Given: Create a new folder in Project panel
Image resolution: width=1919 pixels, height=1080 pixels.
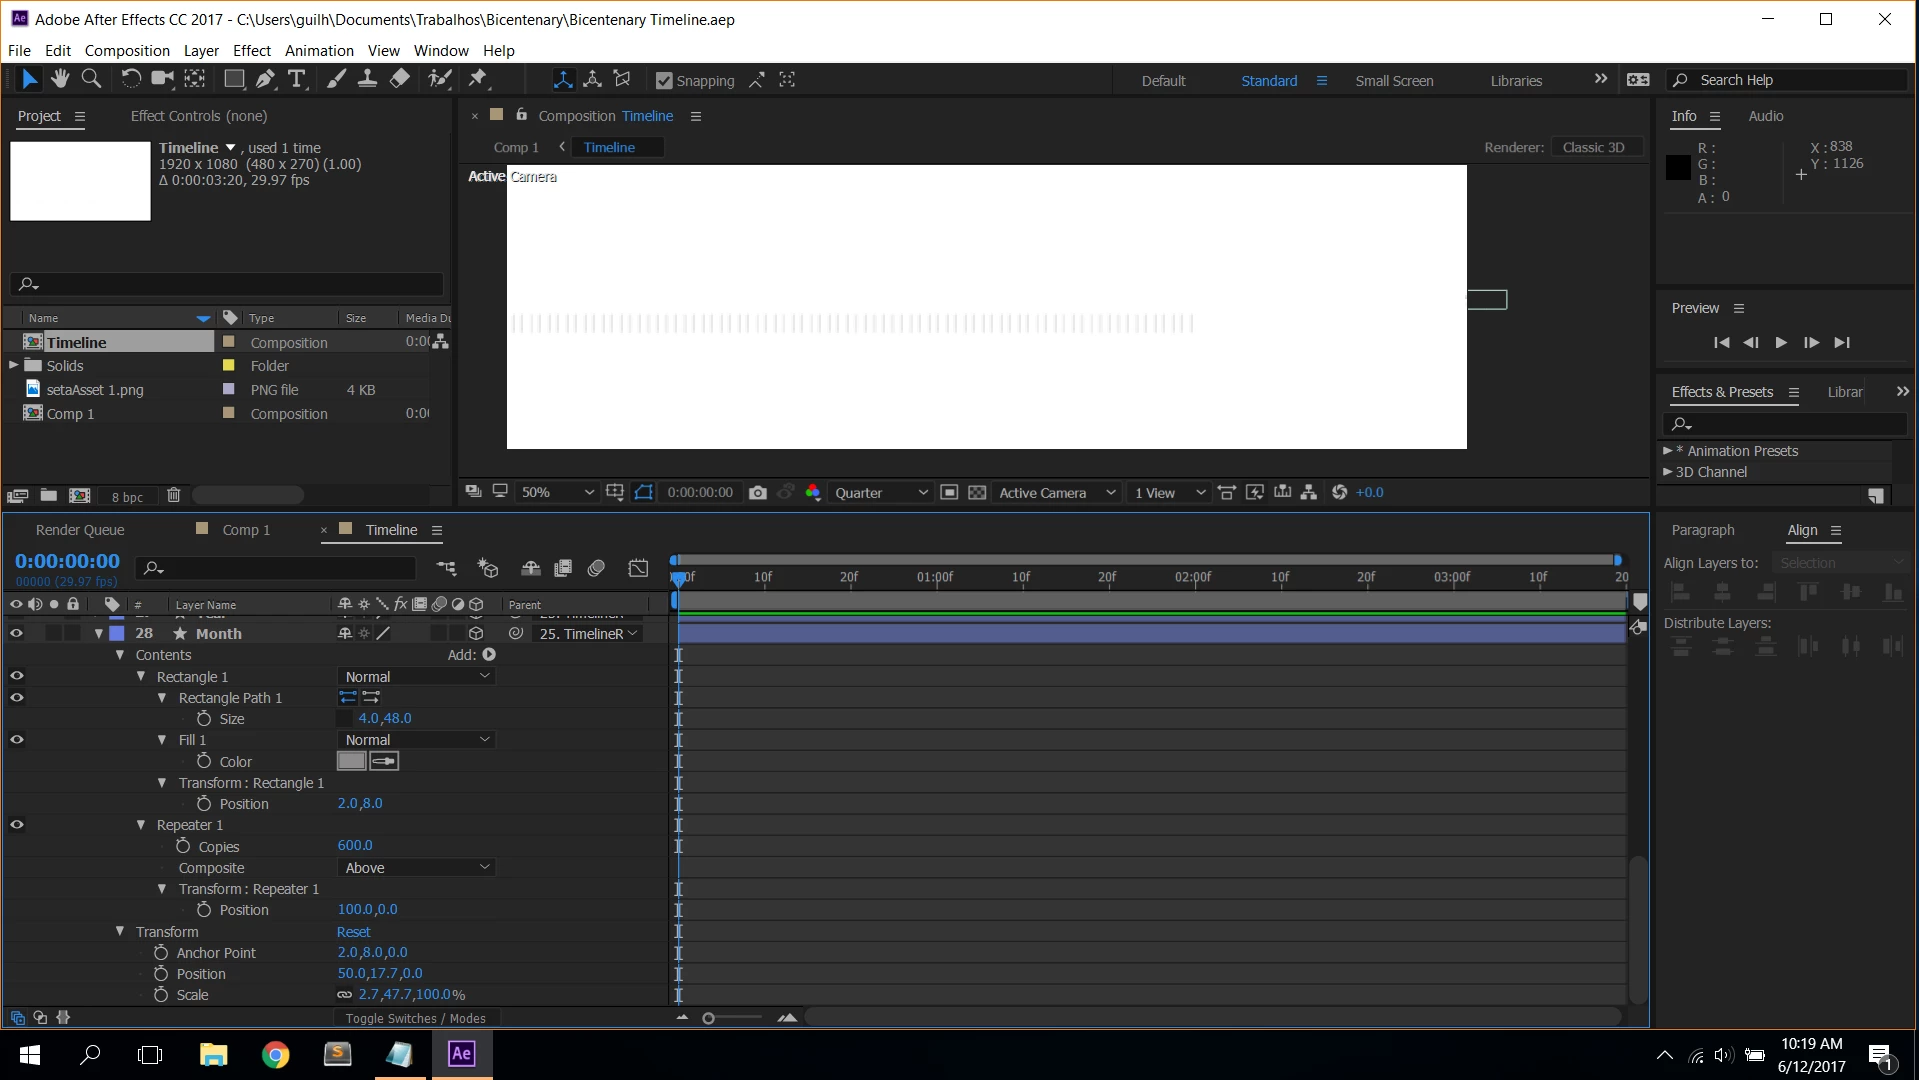Looking at the screenshot, I should coord(48,495).
